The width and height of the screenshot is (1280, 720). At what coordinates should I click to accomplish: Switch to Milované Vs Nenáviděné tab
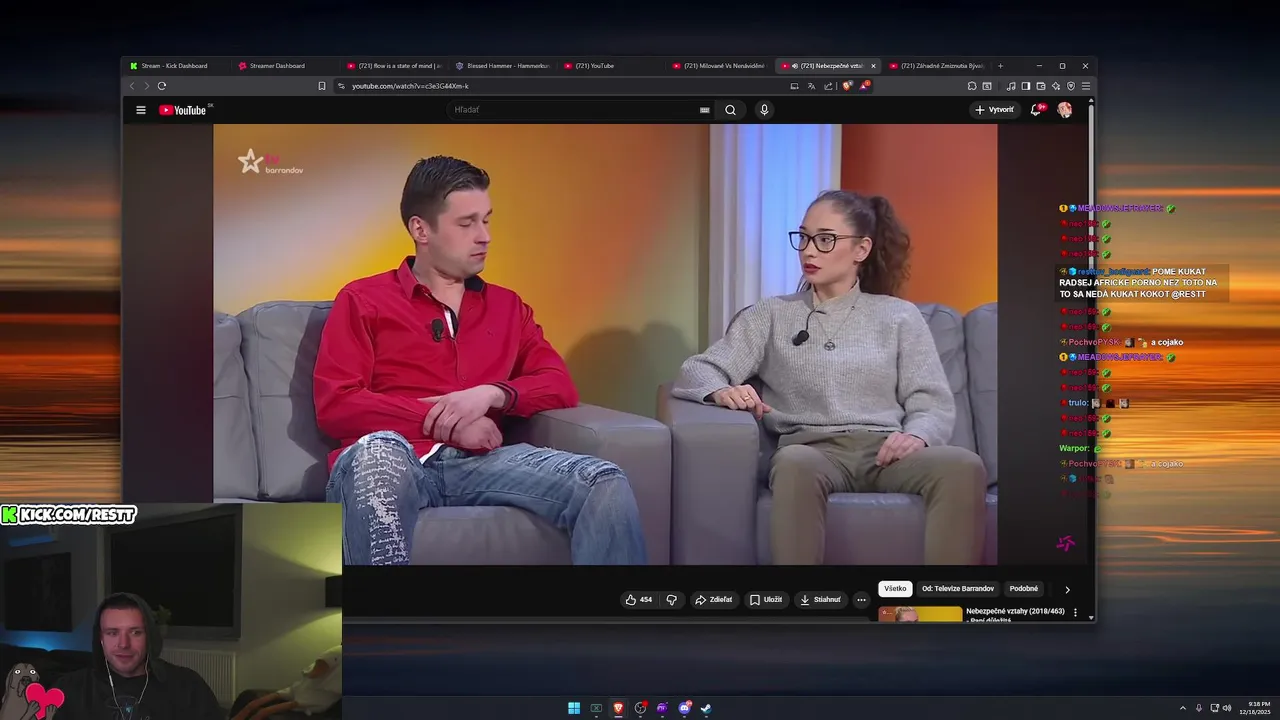718,66
